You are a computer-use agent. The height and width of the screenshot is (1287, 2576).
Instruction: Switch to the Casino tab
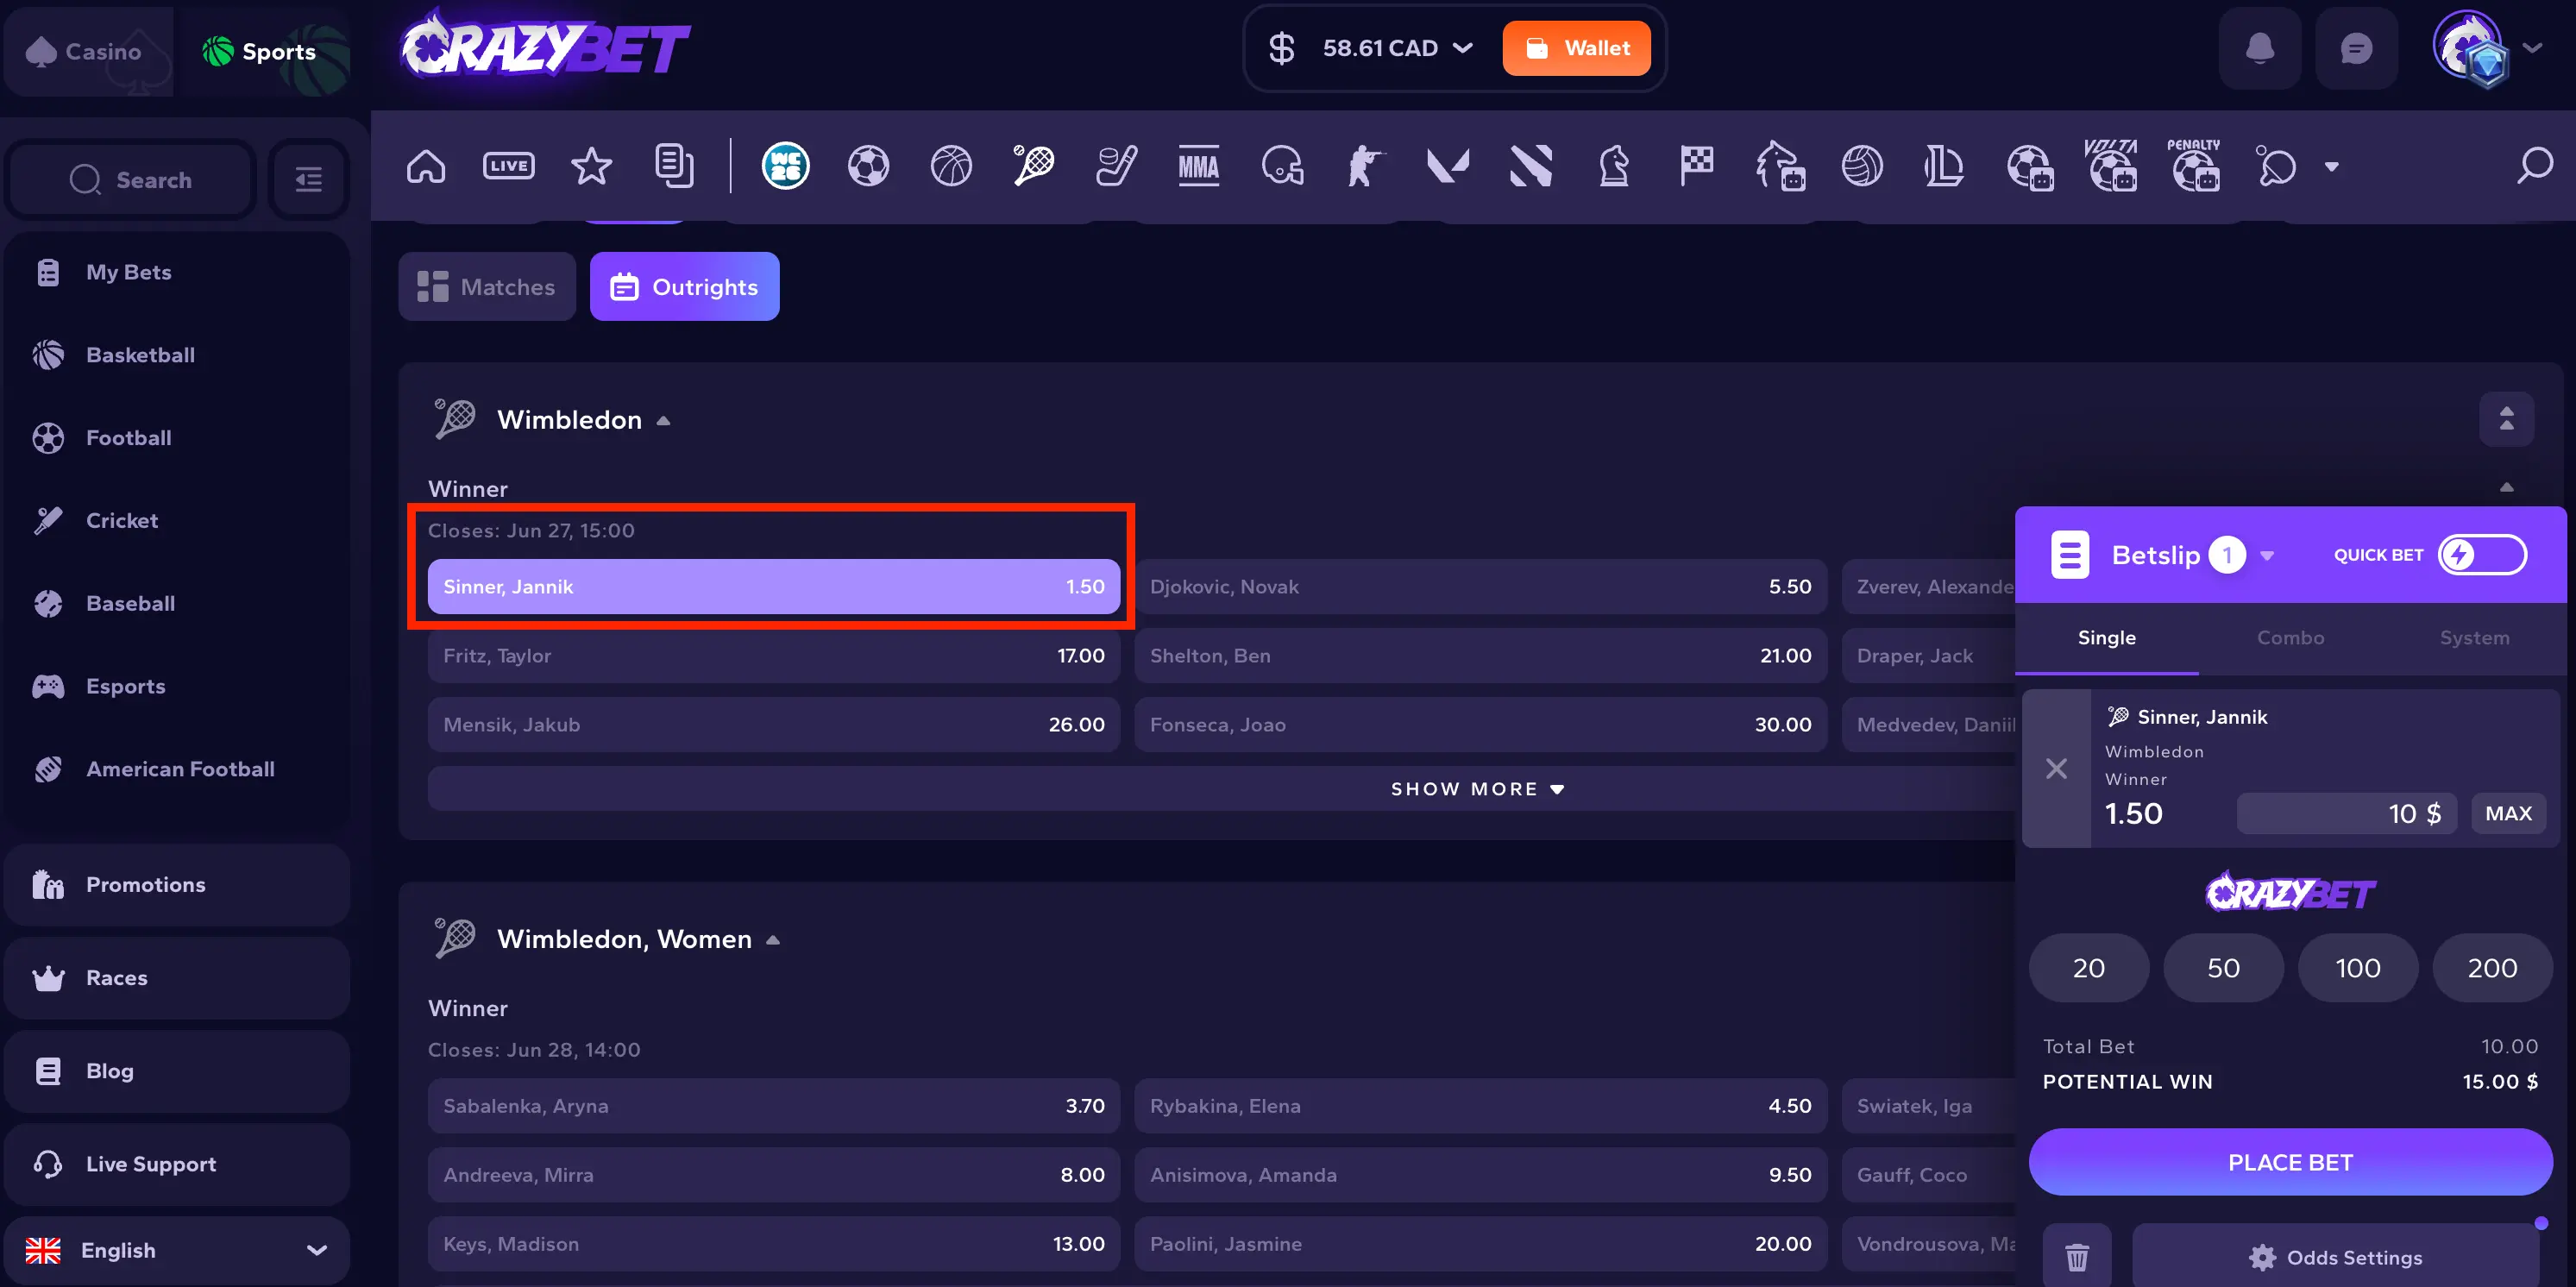(87, 51)
